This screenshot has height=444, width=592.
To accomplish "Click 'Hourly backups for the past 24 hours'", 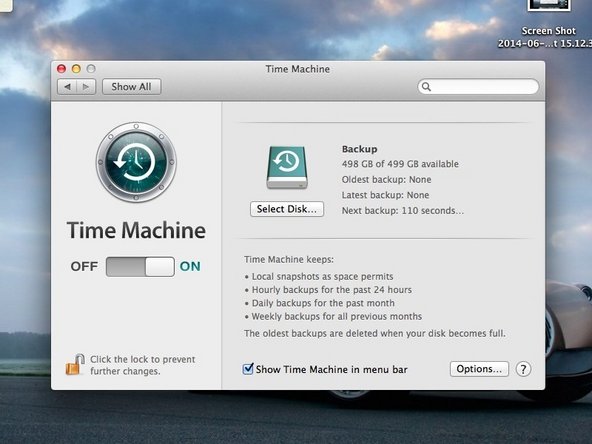I will [332, 290].
